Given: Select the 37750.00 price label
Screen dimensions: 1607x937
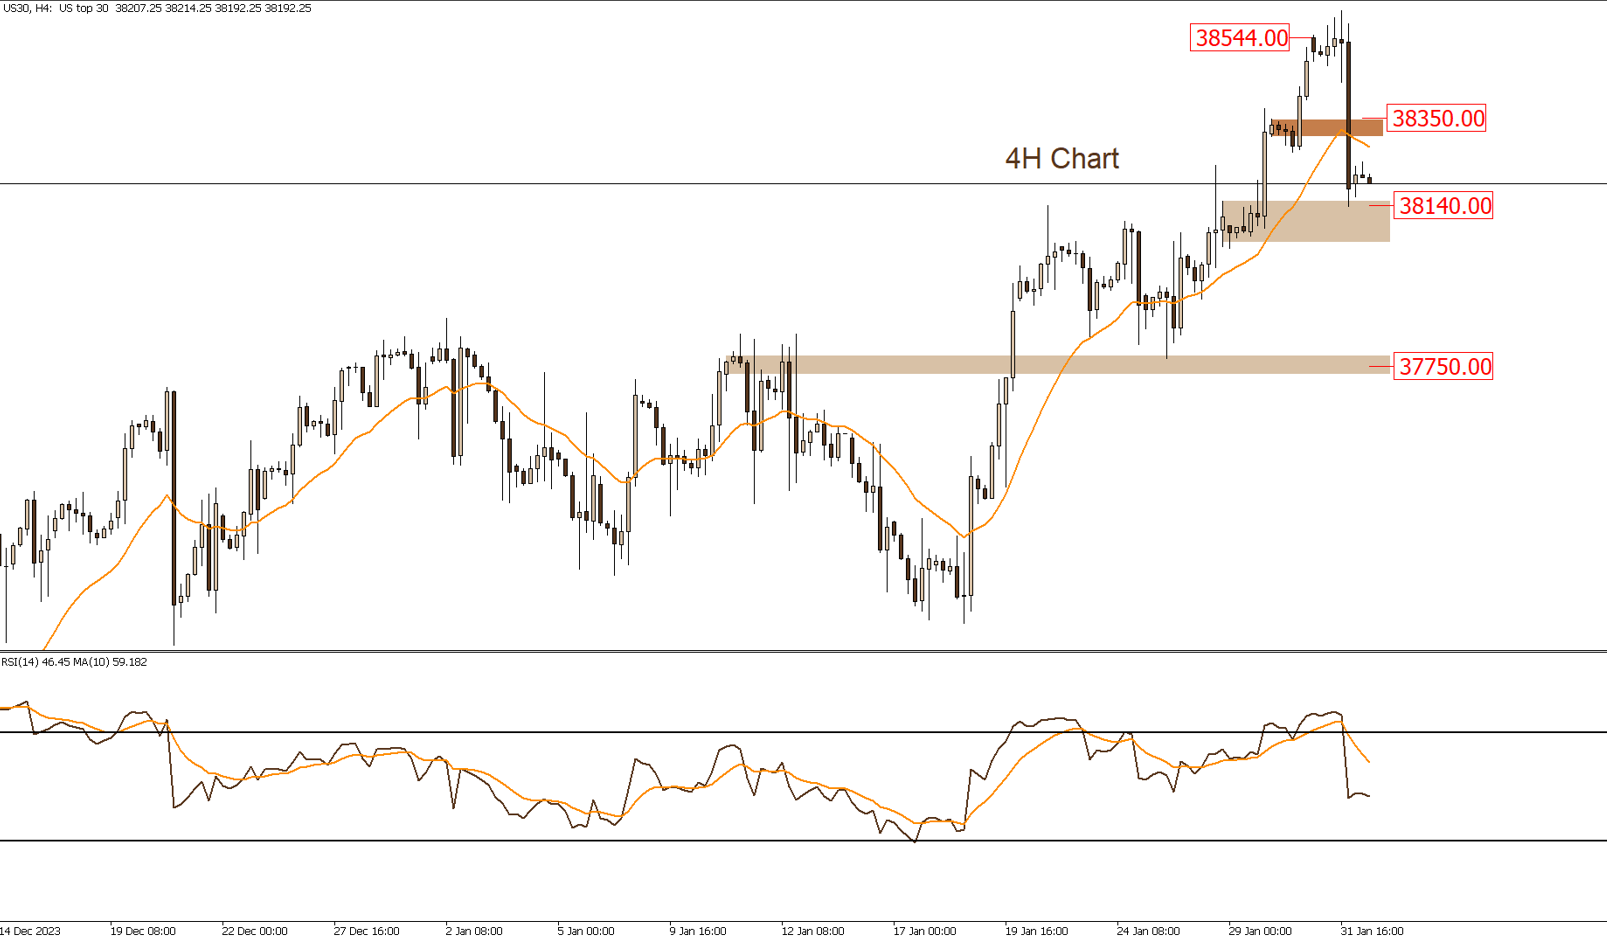Looking at the screenshot, I should pos(1444,367).
